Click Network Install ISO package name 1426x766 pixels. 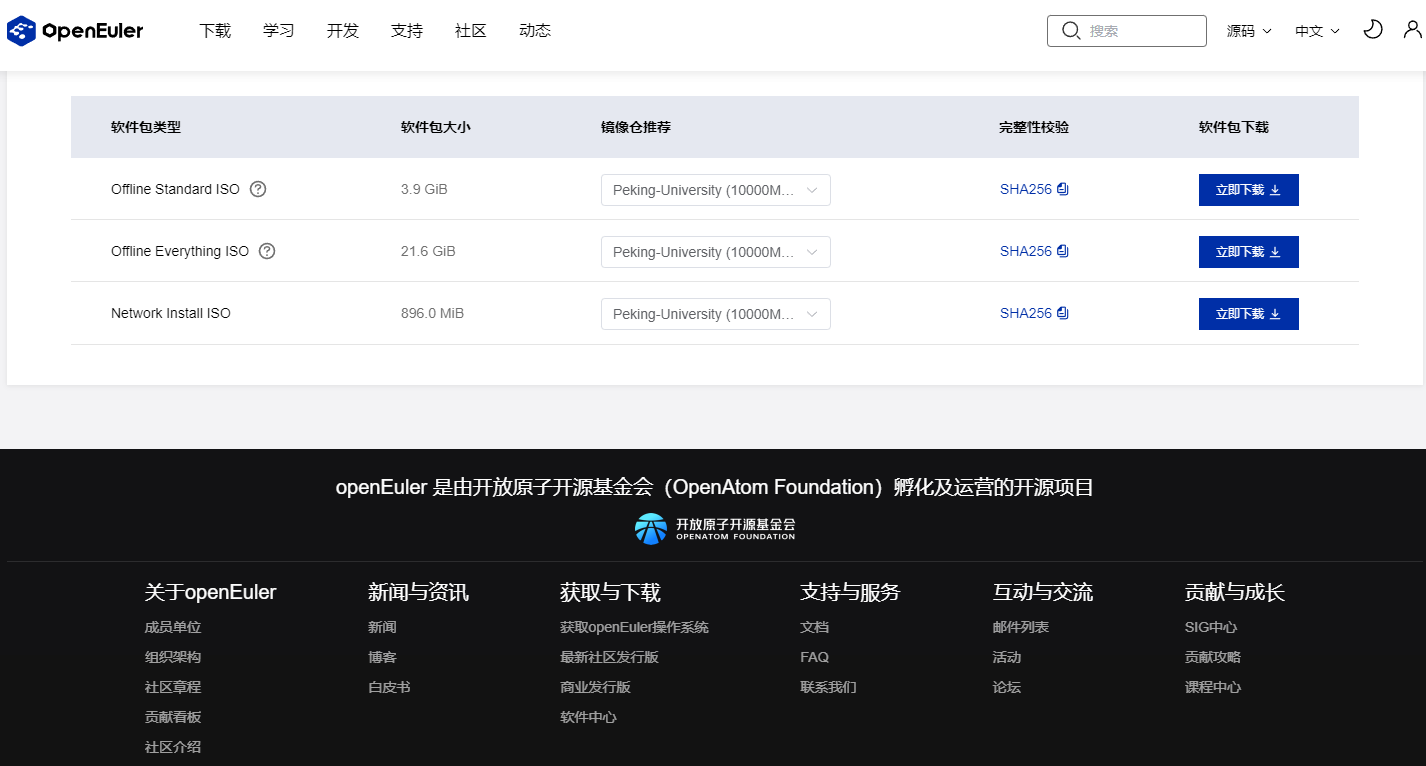pos(171,313)
